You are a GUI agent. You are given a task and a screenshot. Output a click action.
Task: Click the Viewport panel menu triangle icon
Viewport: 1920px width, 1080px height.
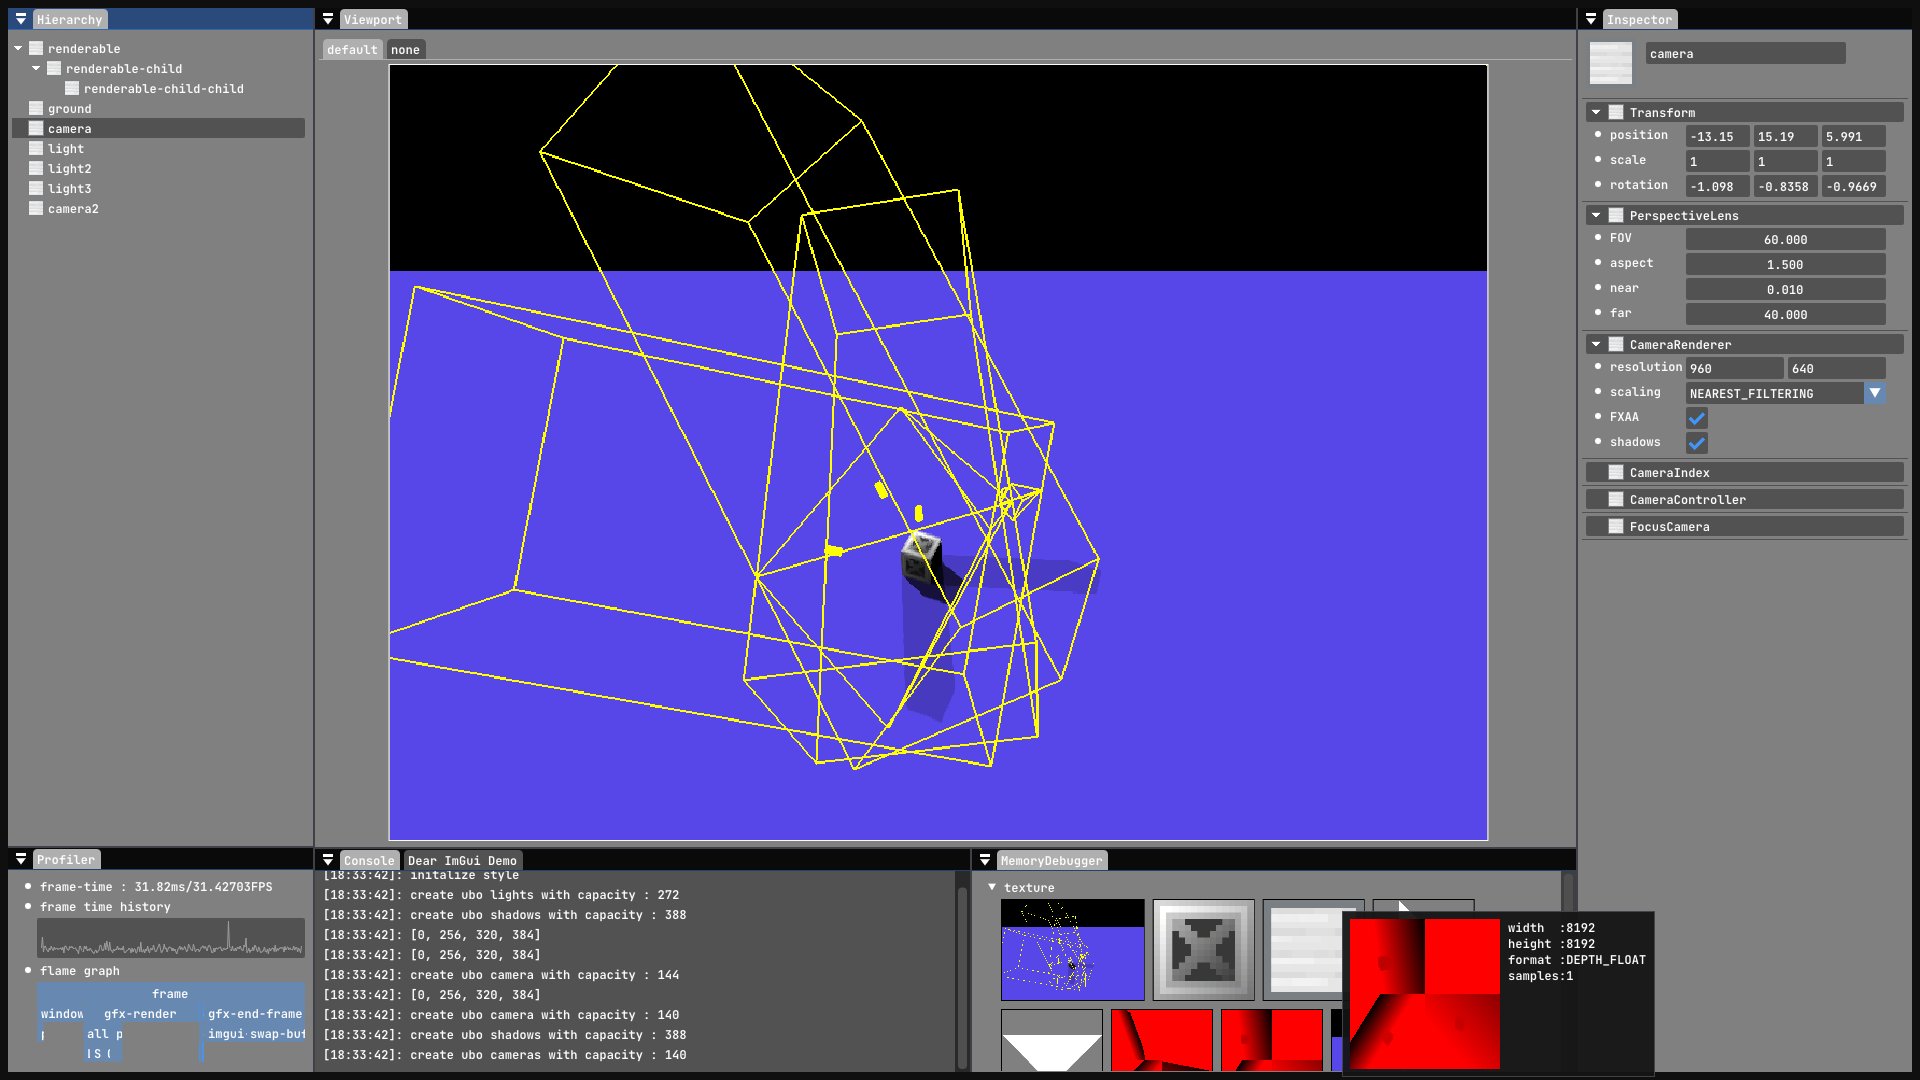[x=328, y=19]
